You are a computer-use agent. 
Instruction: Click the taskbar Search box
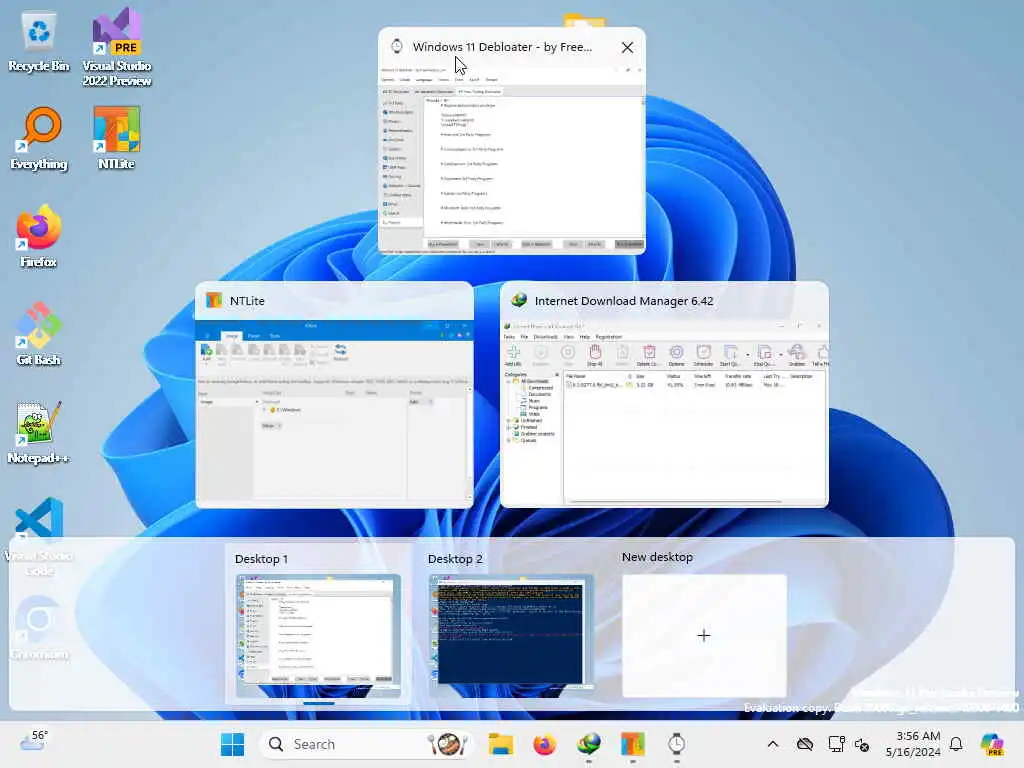pos(366,744)
